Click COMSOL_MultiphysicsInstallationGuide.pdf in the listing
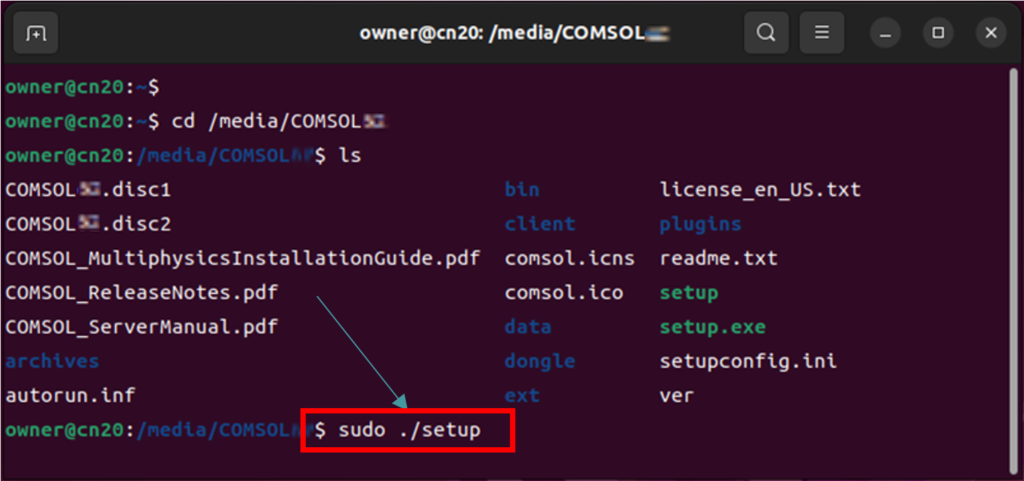1024x481 pixels. [242, 258]
